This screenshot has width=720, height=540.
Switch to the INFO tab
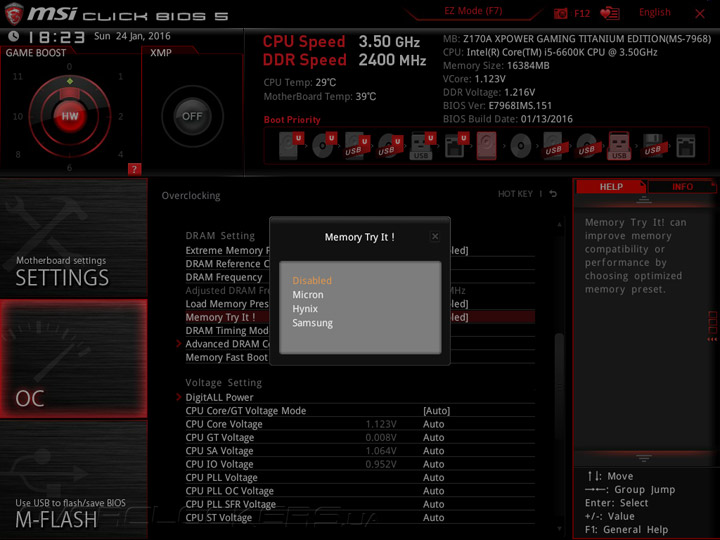682,187
